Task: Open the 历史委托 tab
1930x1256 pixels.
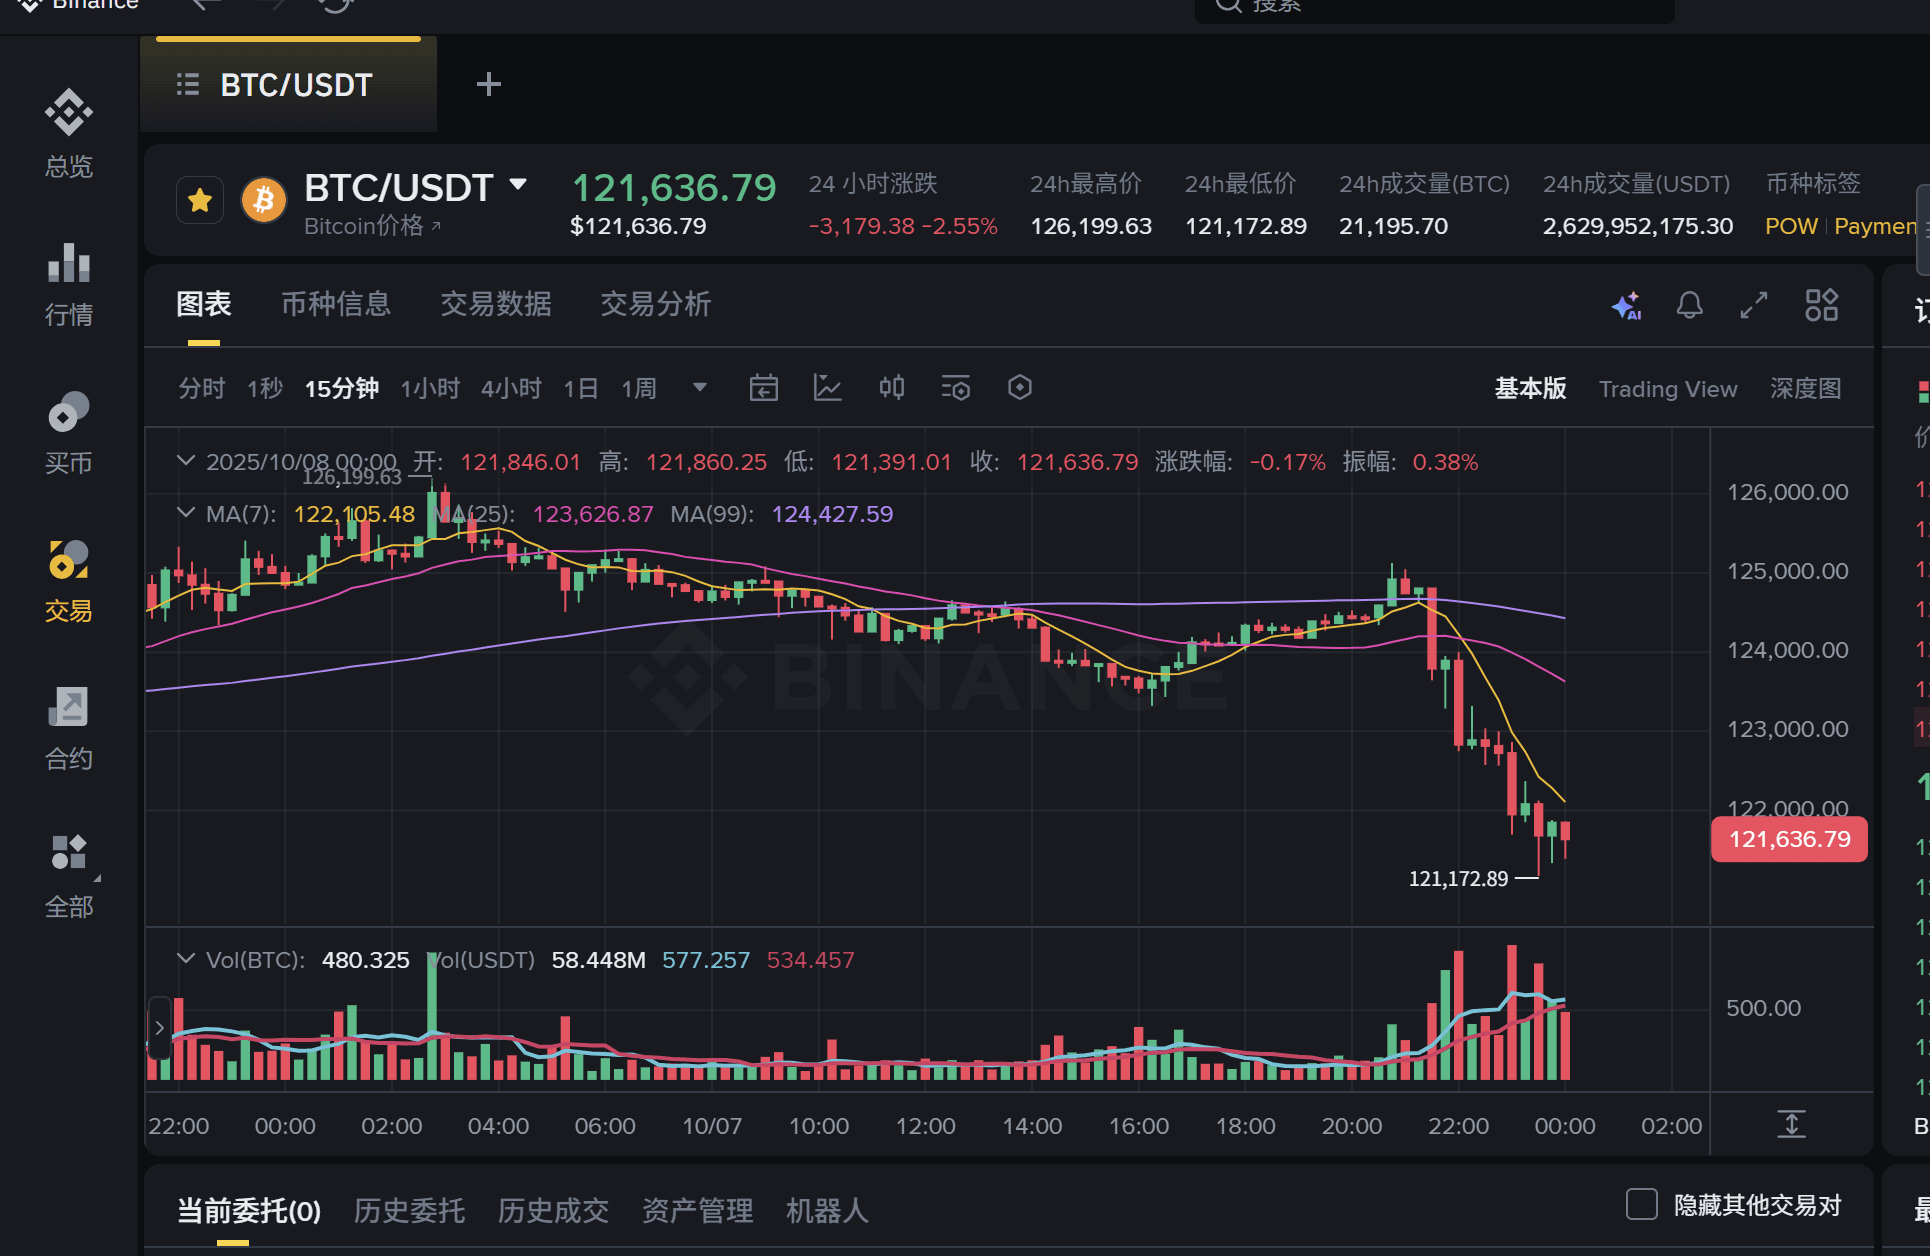Action: coord(409,1211)
